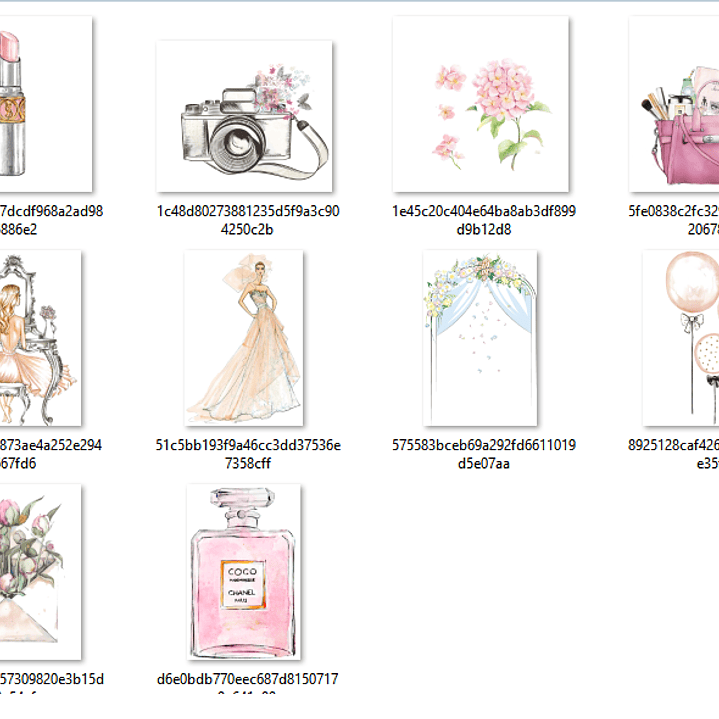Click filename starting with 5fe0838c2fc32
Image resolution: width=719 pixels, height=719 pixels.
[x=674, y=220]
